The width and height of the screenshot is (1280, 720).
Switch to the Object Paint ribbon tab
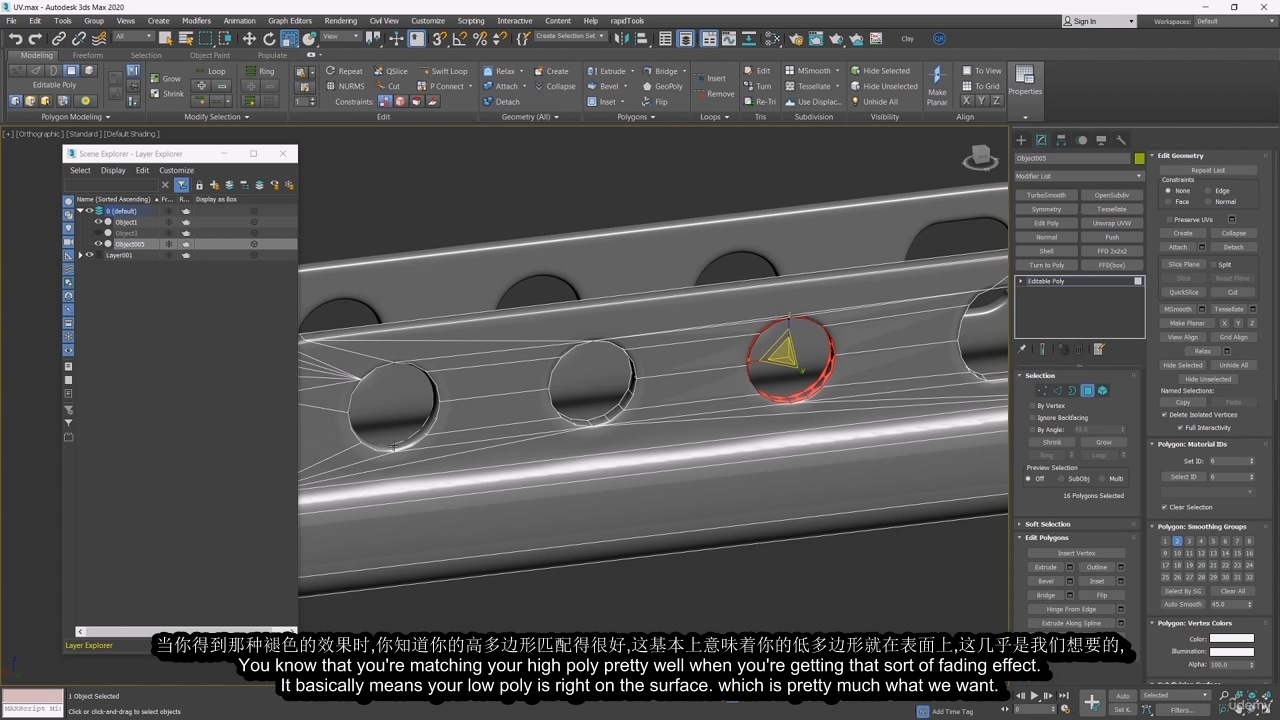(x=209, y=56)
